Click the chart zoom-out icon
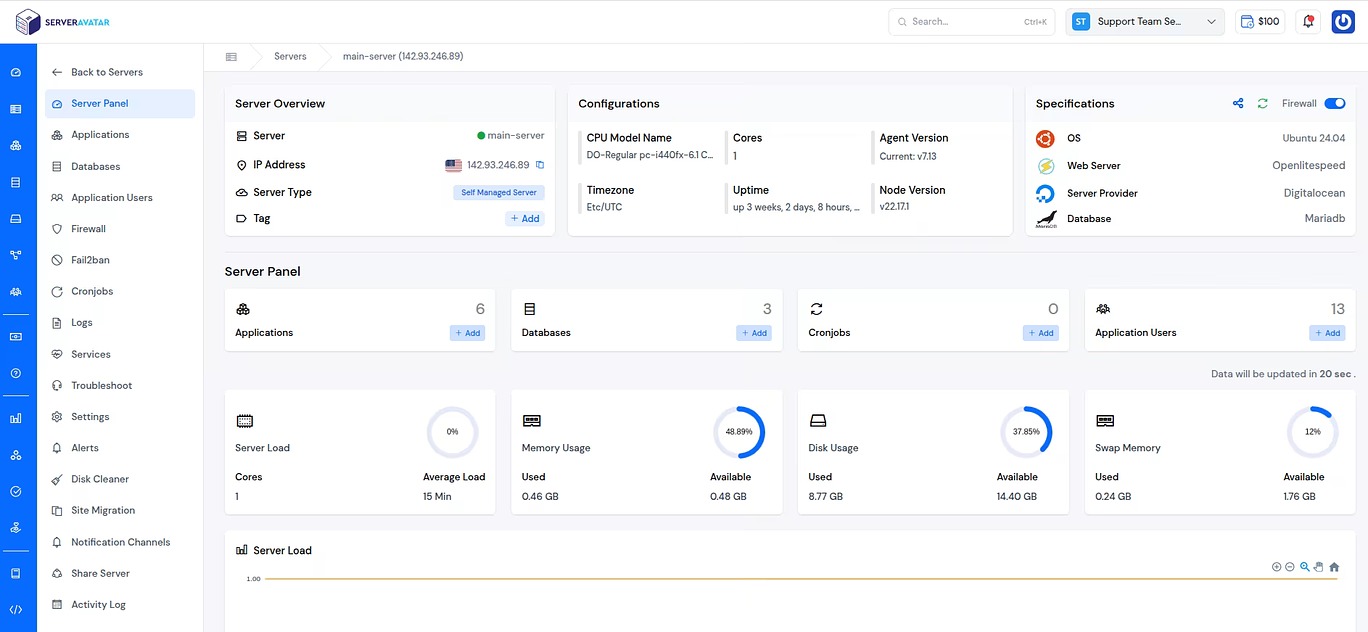1368x632 pixels. tap(1290, 566)
